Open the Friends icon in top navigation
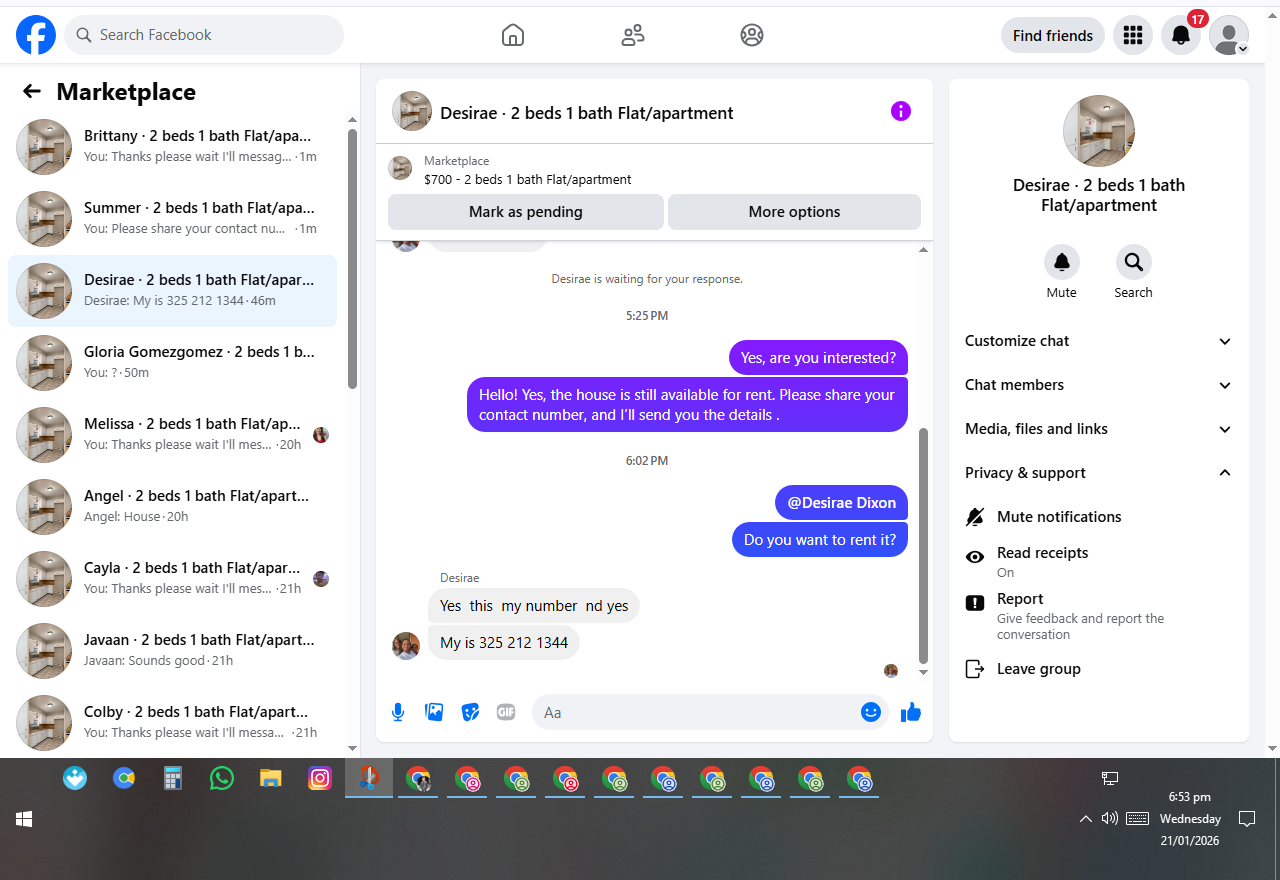This screenshot has width=1280, height=880. (x=633, y=35)
